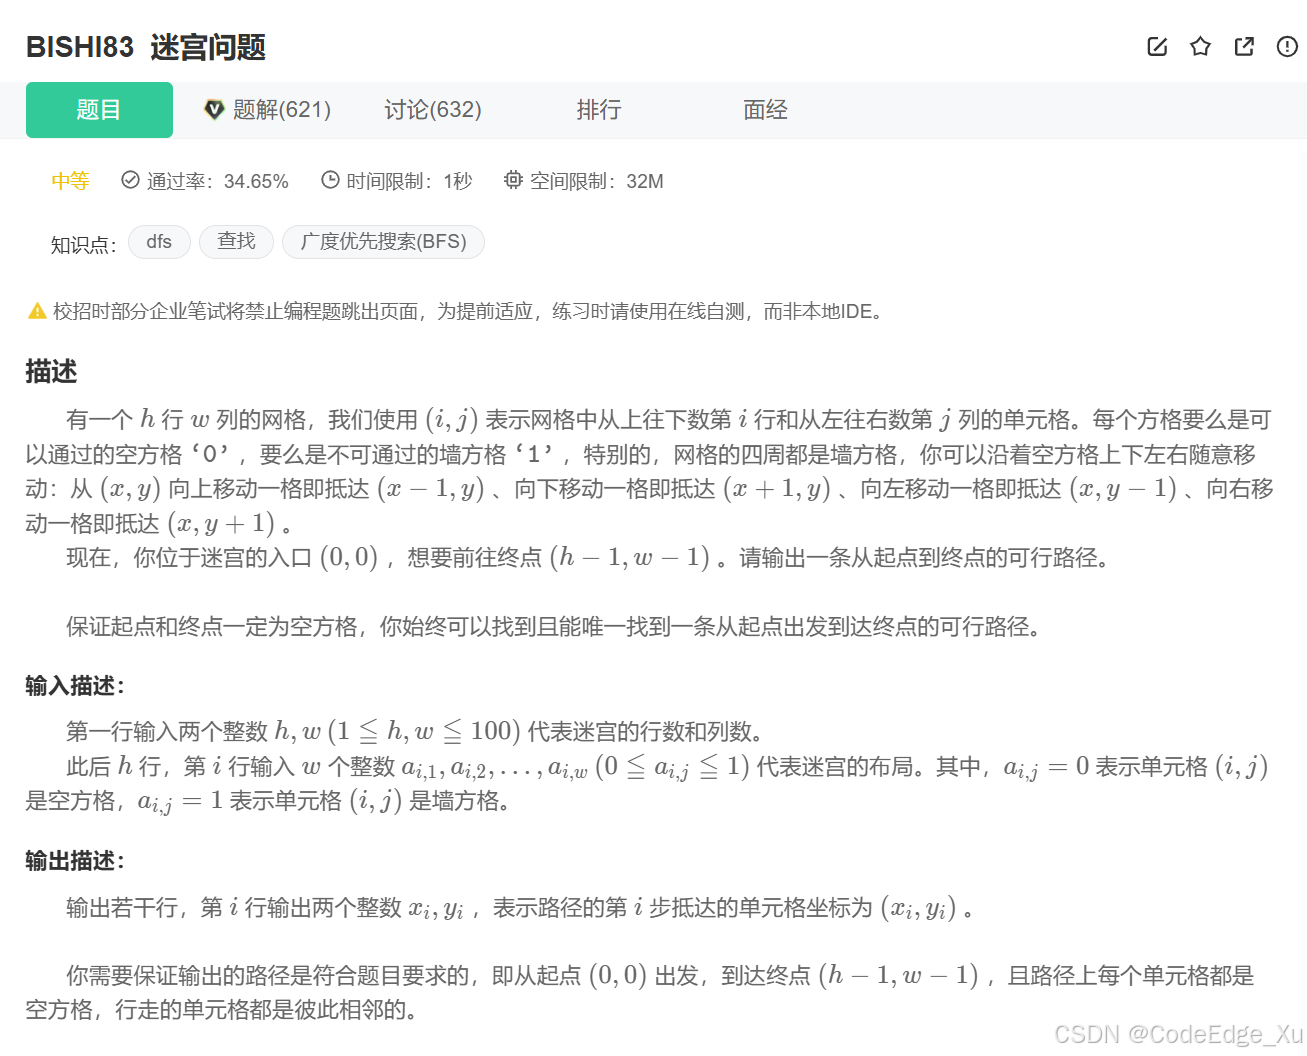Click the exclamation report icon
The width and height of the screenshot is (1307, 1056).
(1287, 46)
